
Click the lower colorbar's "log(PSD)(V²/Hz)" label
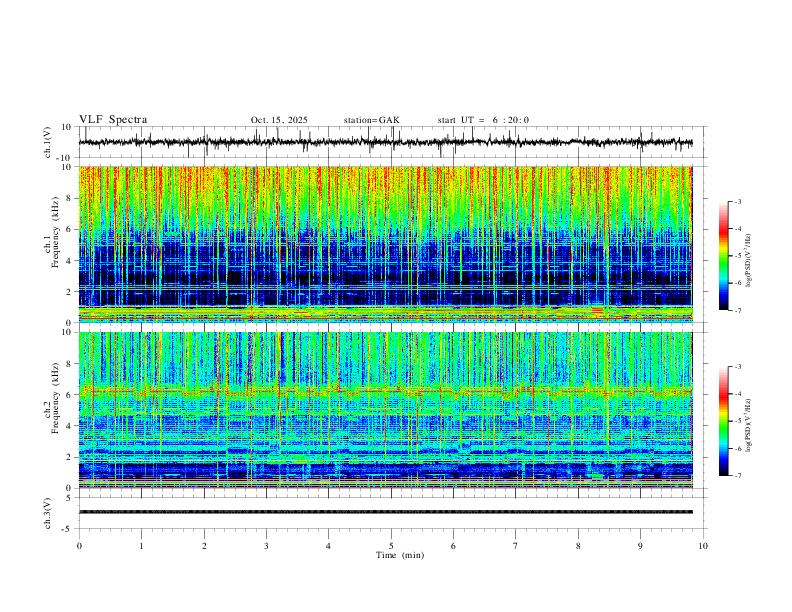pos(749,425)
